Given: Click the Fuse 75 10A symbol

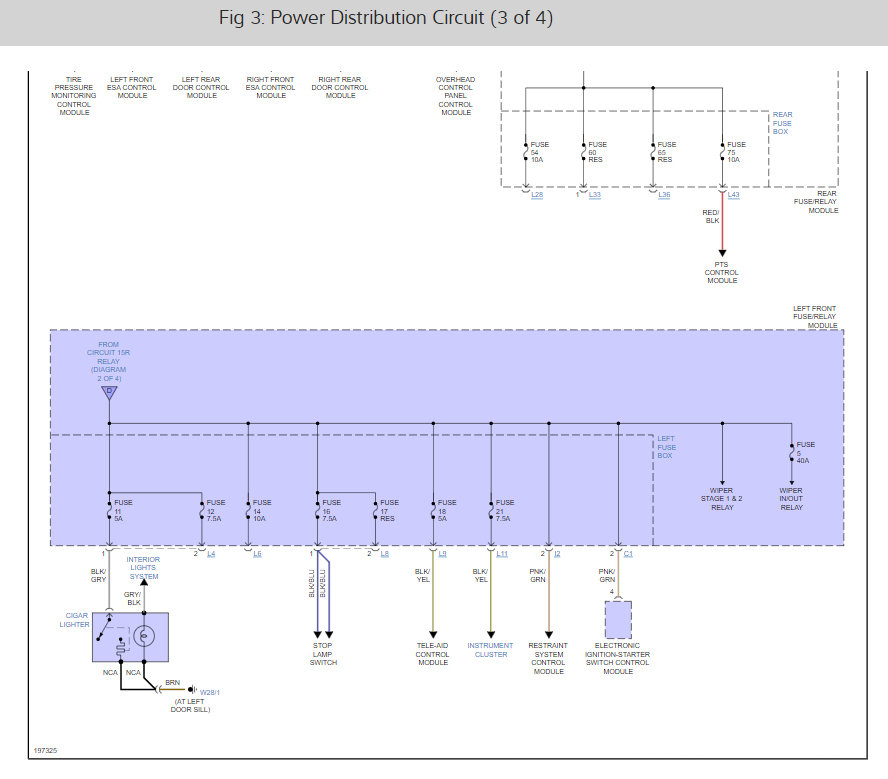Looking at the screenshot, I should pos(722,152).
